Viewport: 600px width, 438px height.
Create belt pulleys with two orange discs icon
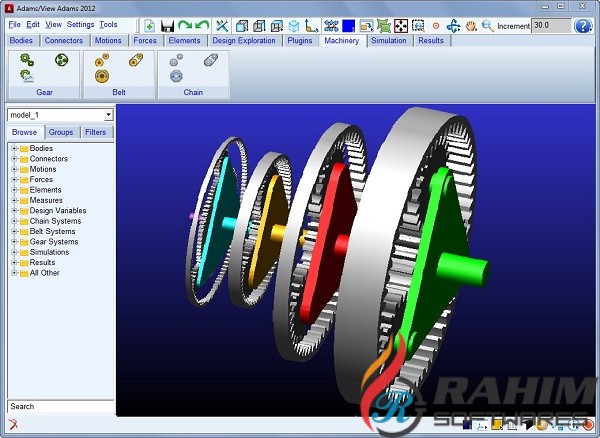tap(102, 60)
